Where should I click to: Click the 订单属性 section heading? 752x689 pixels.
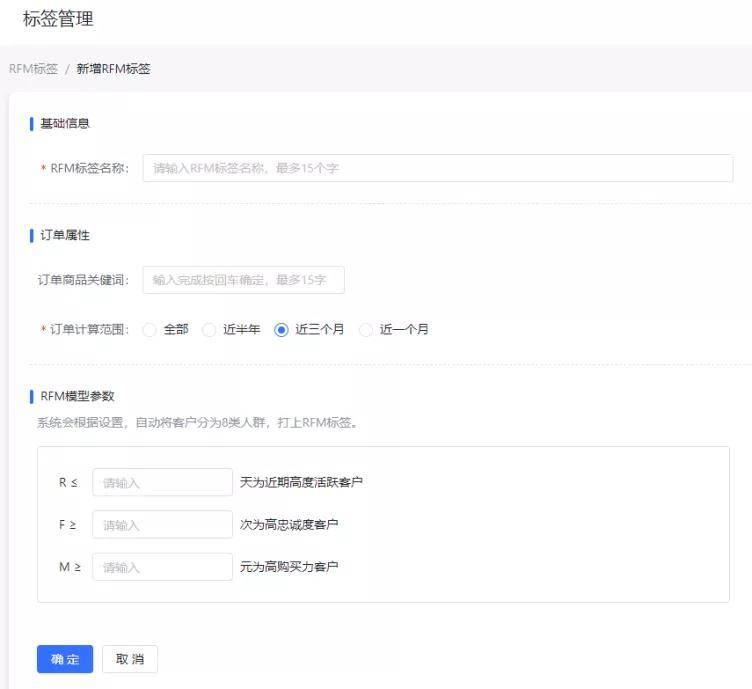(x=65, y=235)
